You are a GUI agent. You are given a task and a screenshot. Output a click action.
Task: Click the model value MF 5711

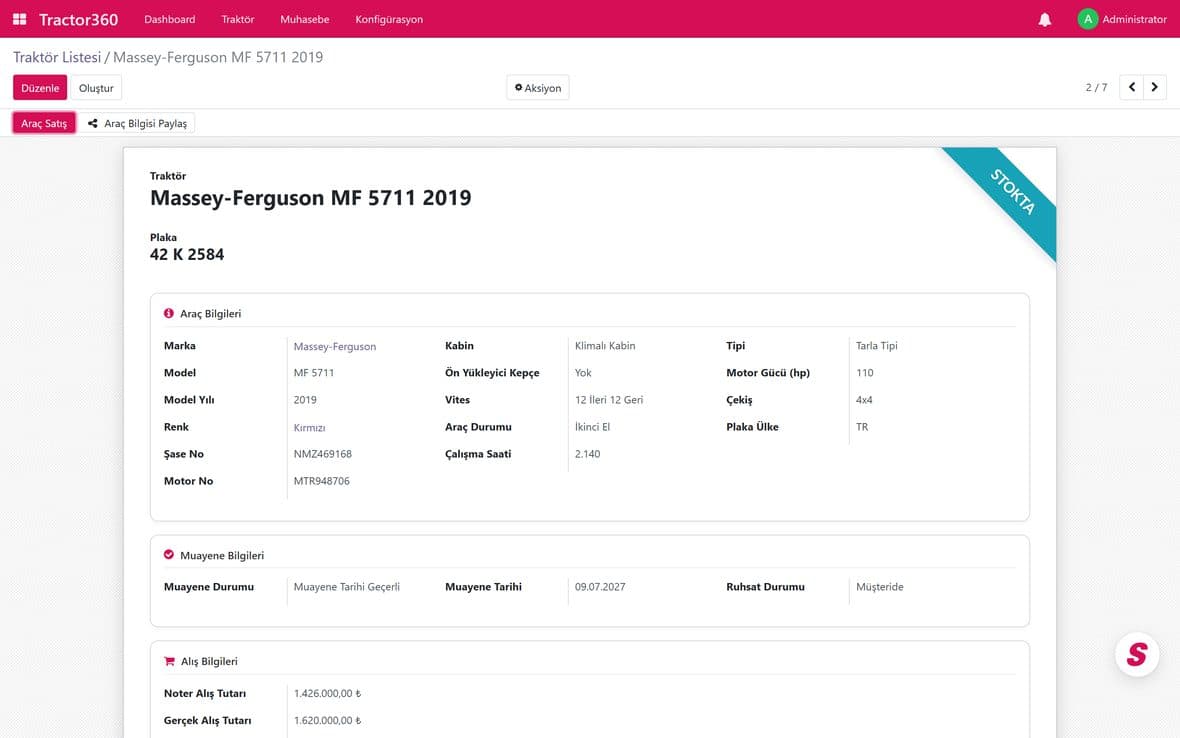314,372
